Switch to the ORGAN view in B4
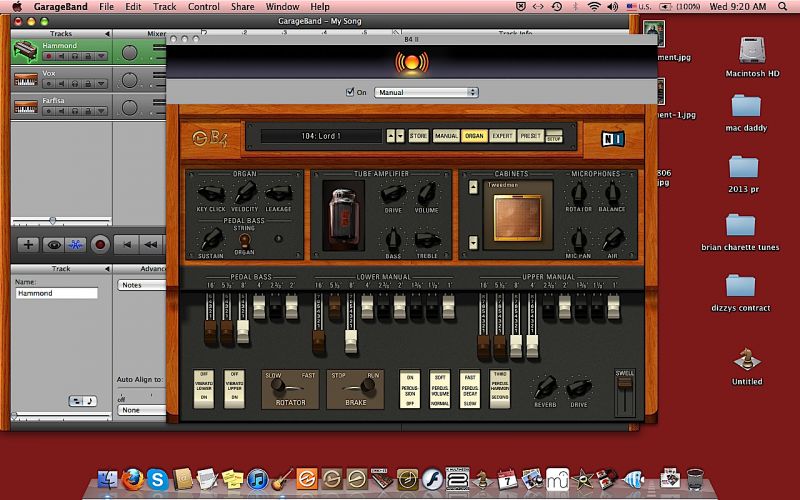The height and width of the screenshot is (500, 800). (474, 136)
